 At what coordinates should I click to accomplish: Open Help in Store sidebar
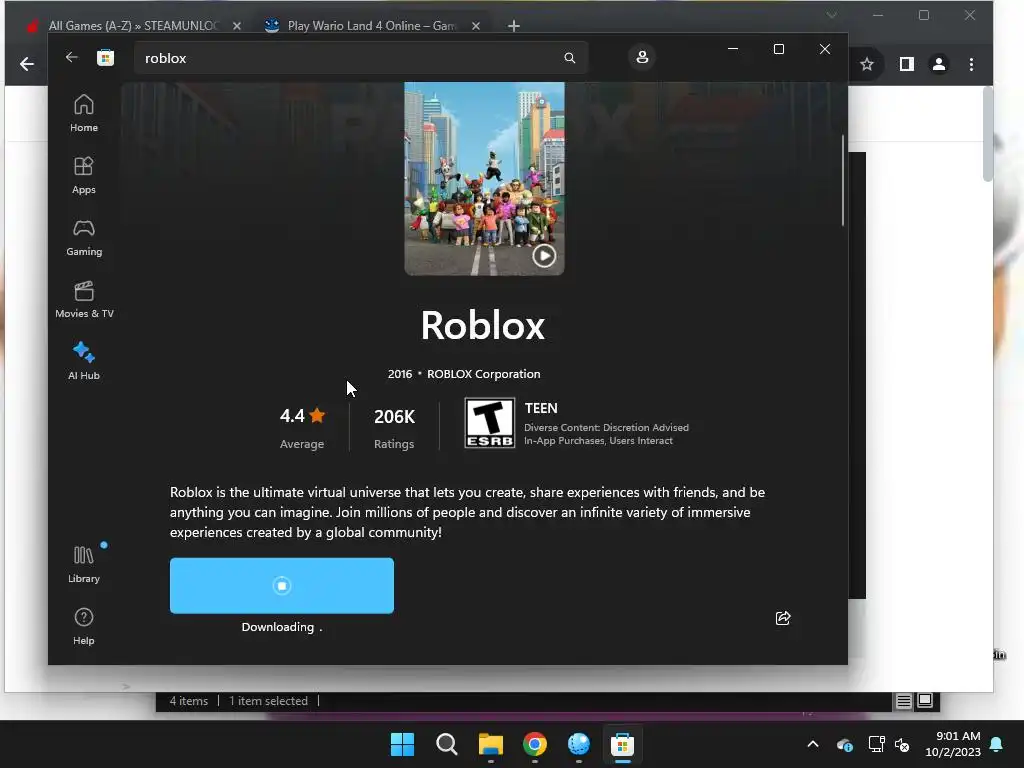tap(84, 626)
